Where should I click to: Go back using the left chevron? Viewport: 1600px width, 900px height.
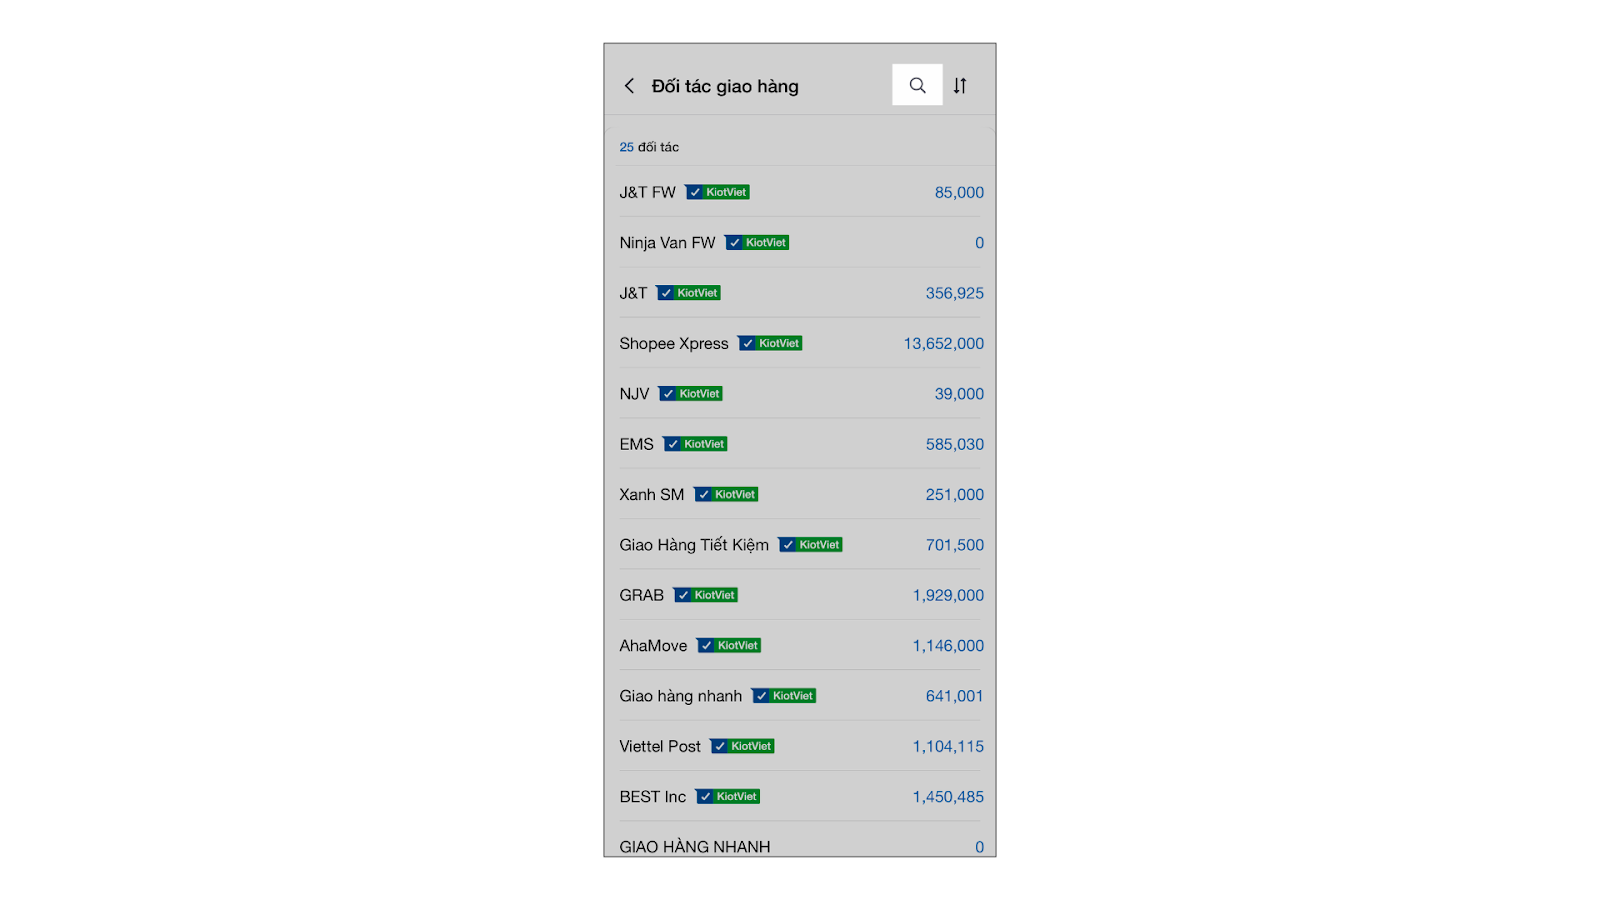pos(629,86)
